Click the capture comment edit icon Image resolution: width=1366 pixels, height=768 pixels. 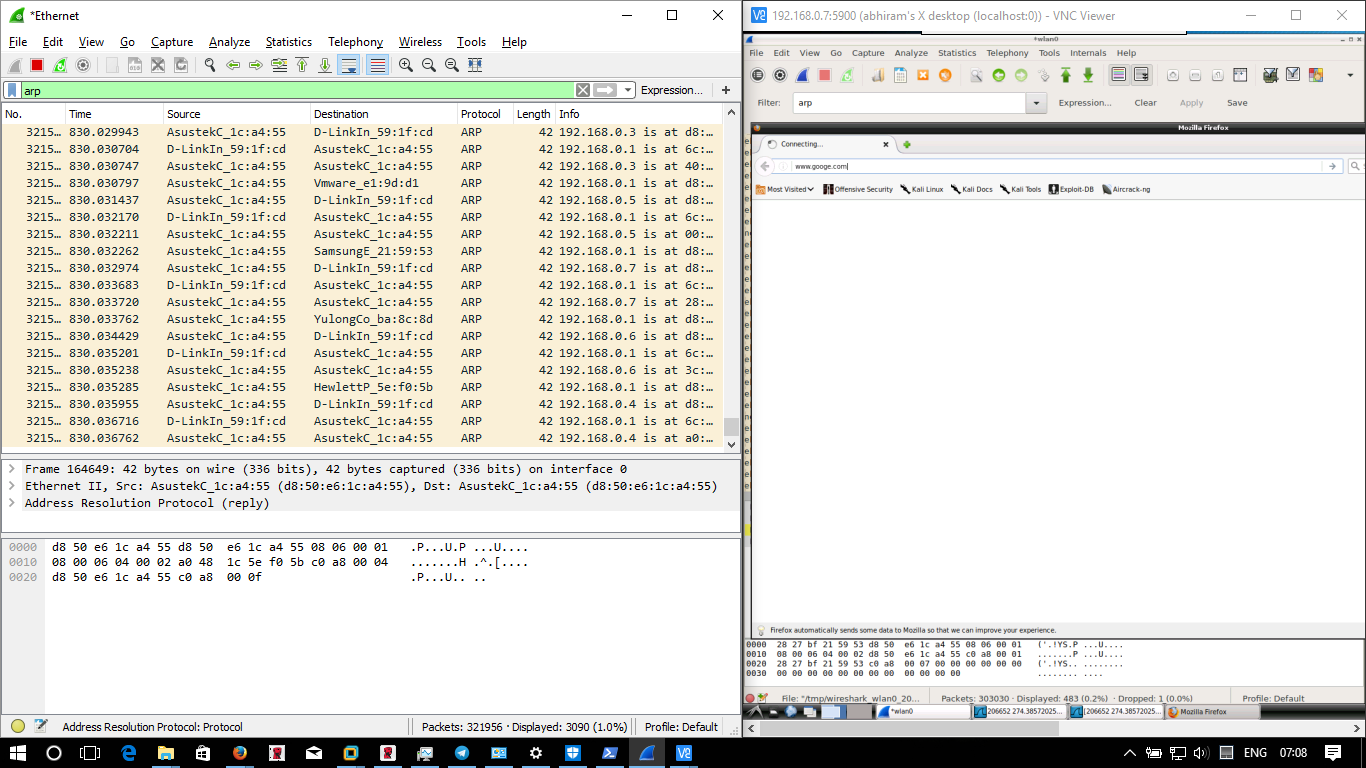click(x=42, y=727)
